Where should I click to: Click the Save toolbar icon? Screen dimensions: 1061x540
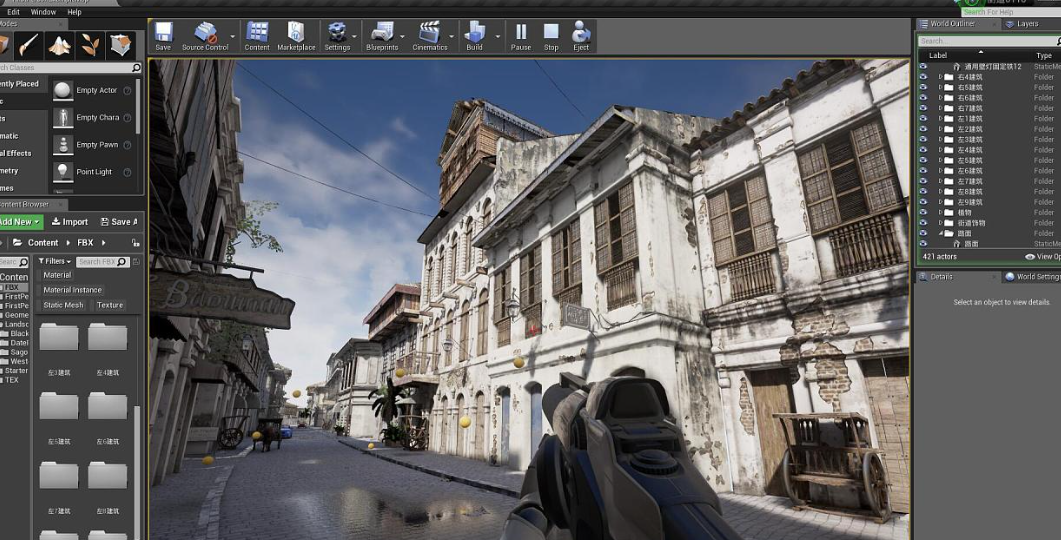(x=163, y=32)
